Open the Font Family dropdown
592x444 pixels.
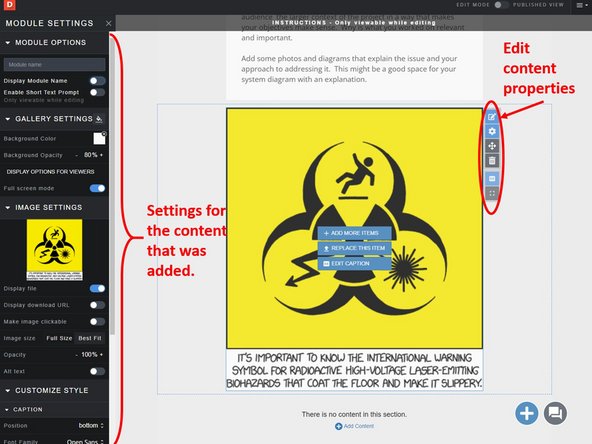point(85,441)
